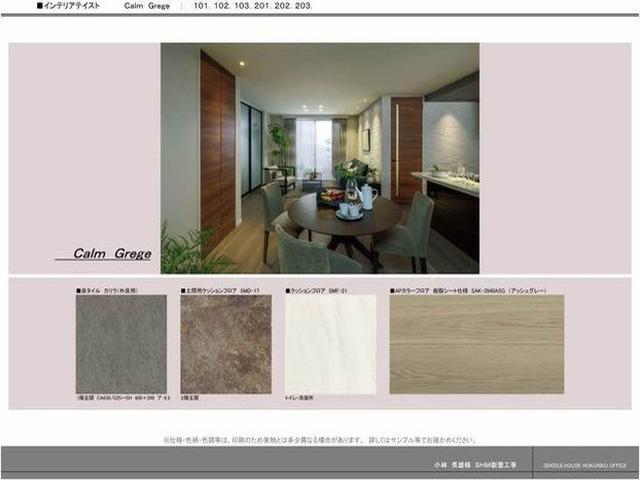
Task: Click the インテリアテイスト header label
Action: tap(68, 6)
